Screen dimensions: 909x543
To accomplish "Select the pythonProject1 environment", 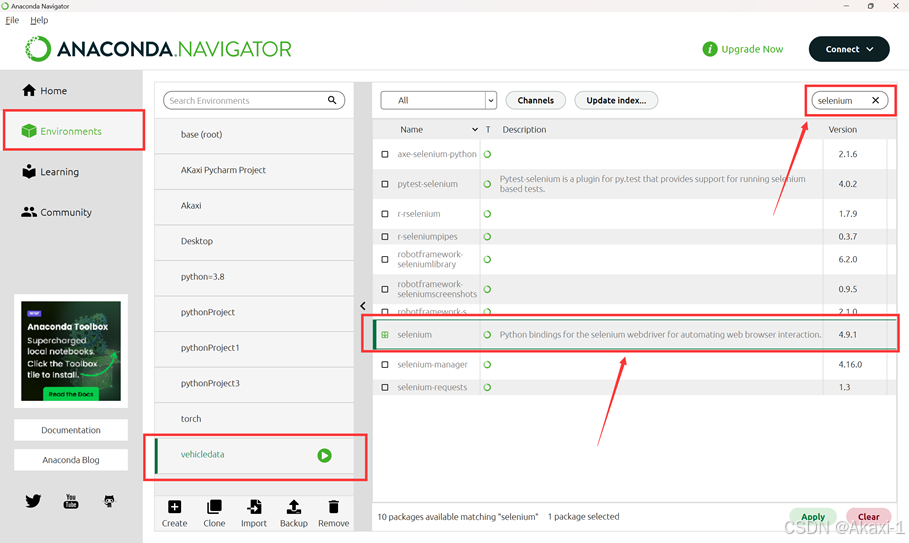I will pyautogui.click(x=254, y=348).
